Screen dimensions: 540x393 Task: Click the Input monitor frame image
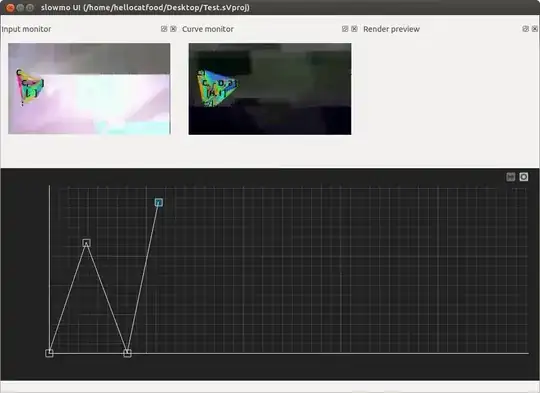tap(89, 89)
